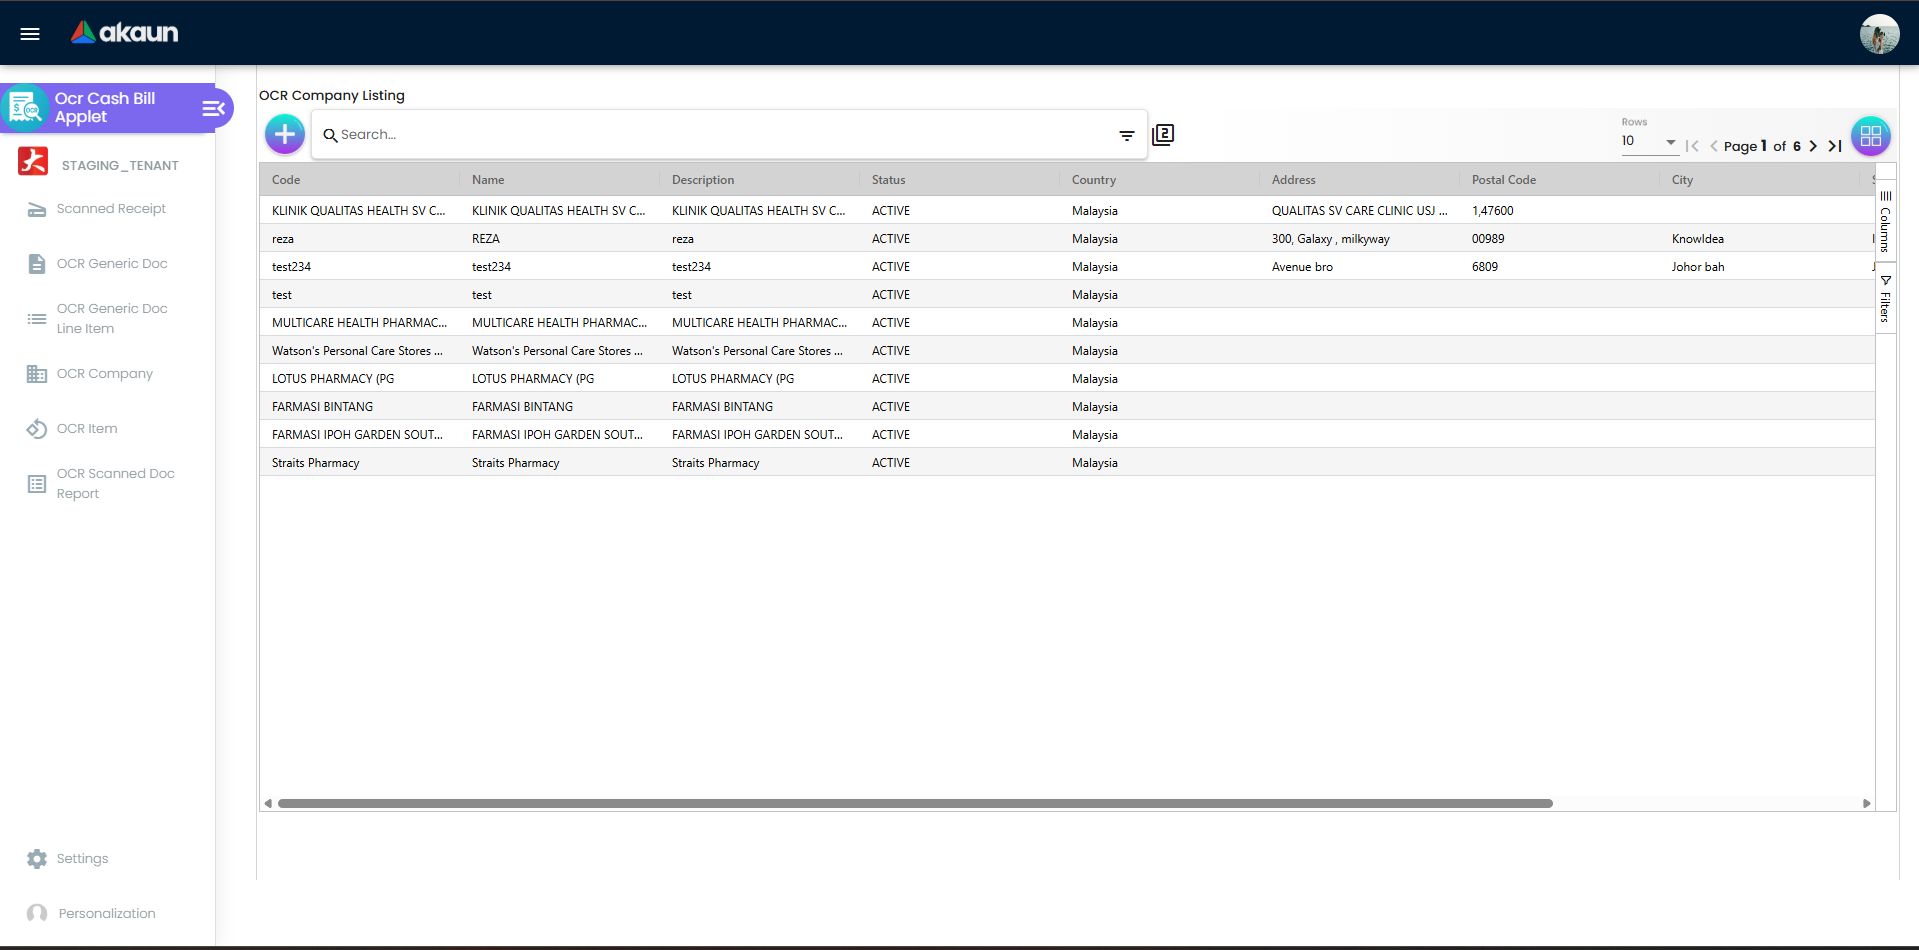Click the OCR Item sidebar icon
1919x950 pixels.
(x=37, y=429)
